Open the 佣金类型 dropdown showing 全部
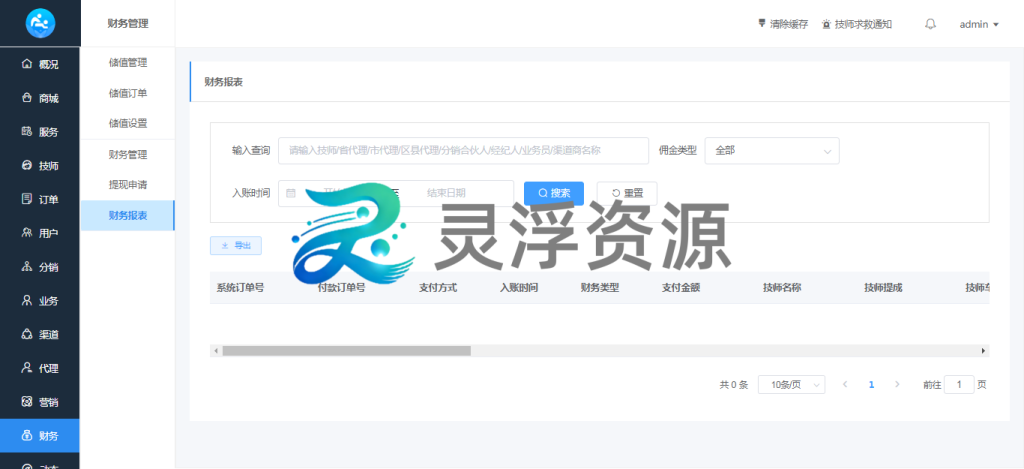Image resolution: width=1024 pixels, height=469 pixels. click(772, 150)
